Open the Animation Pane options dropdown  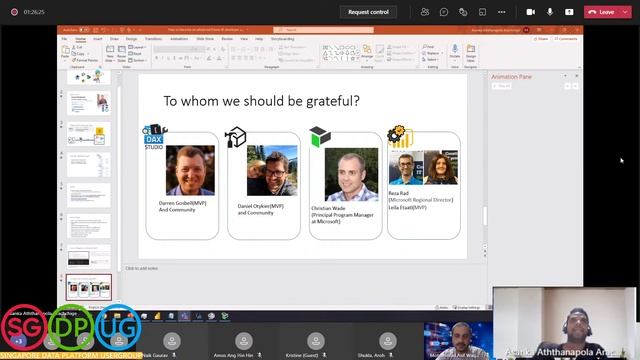[565, 76]
